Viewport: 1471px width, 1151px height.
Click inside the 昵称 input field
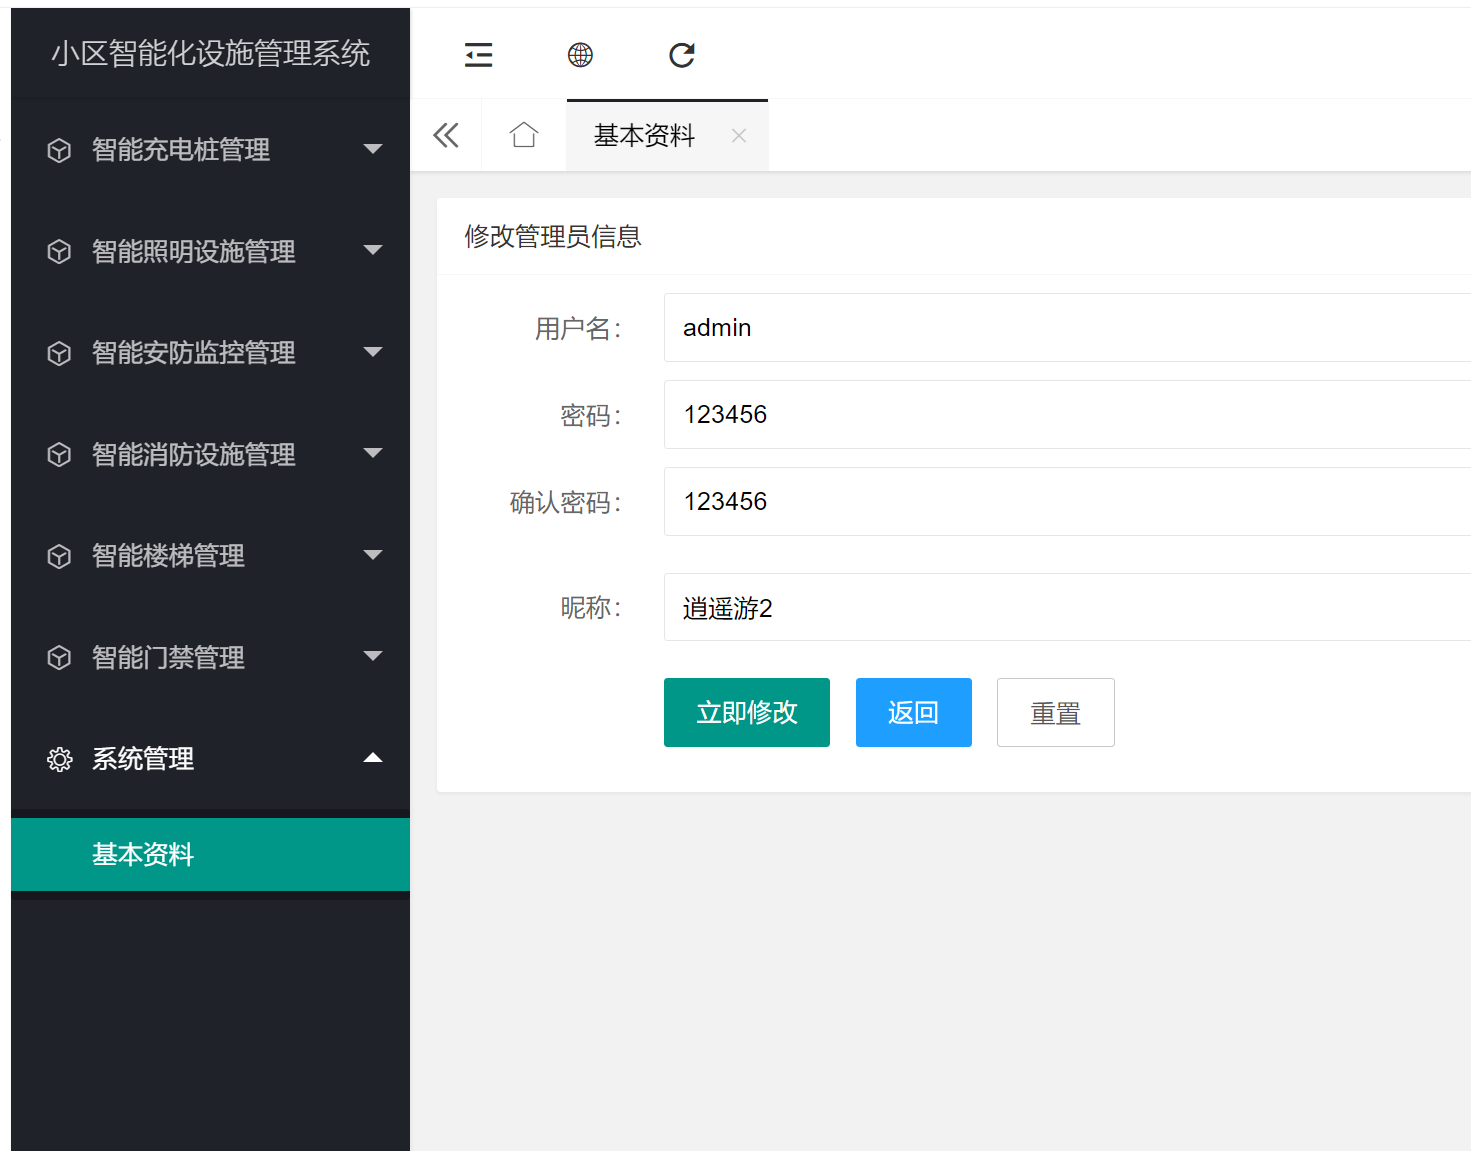pos(1000,608)
